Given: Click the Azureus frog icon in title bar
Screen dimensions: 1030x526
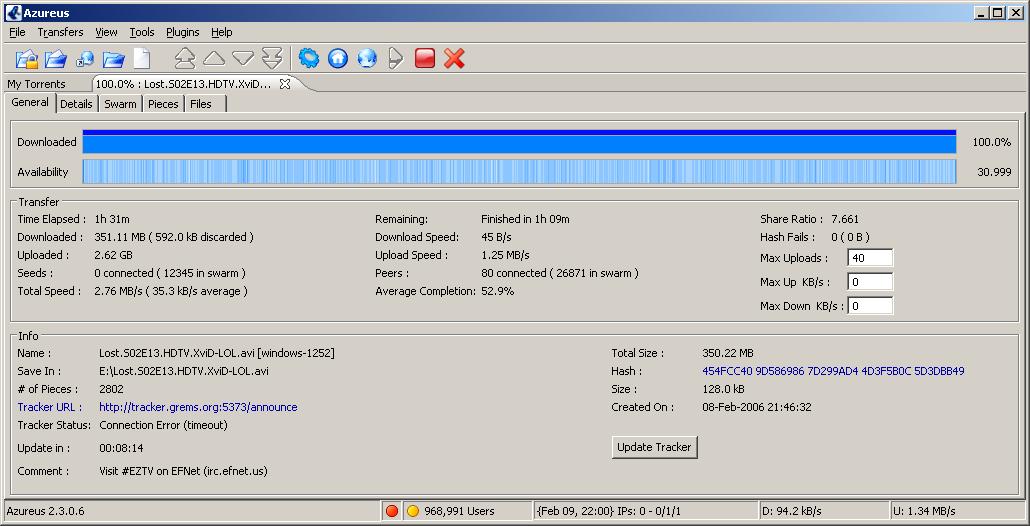Looking at the screenshot, I should coord(13,12).
